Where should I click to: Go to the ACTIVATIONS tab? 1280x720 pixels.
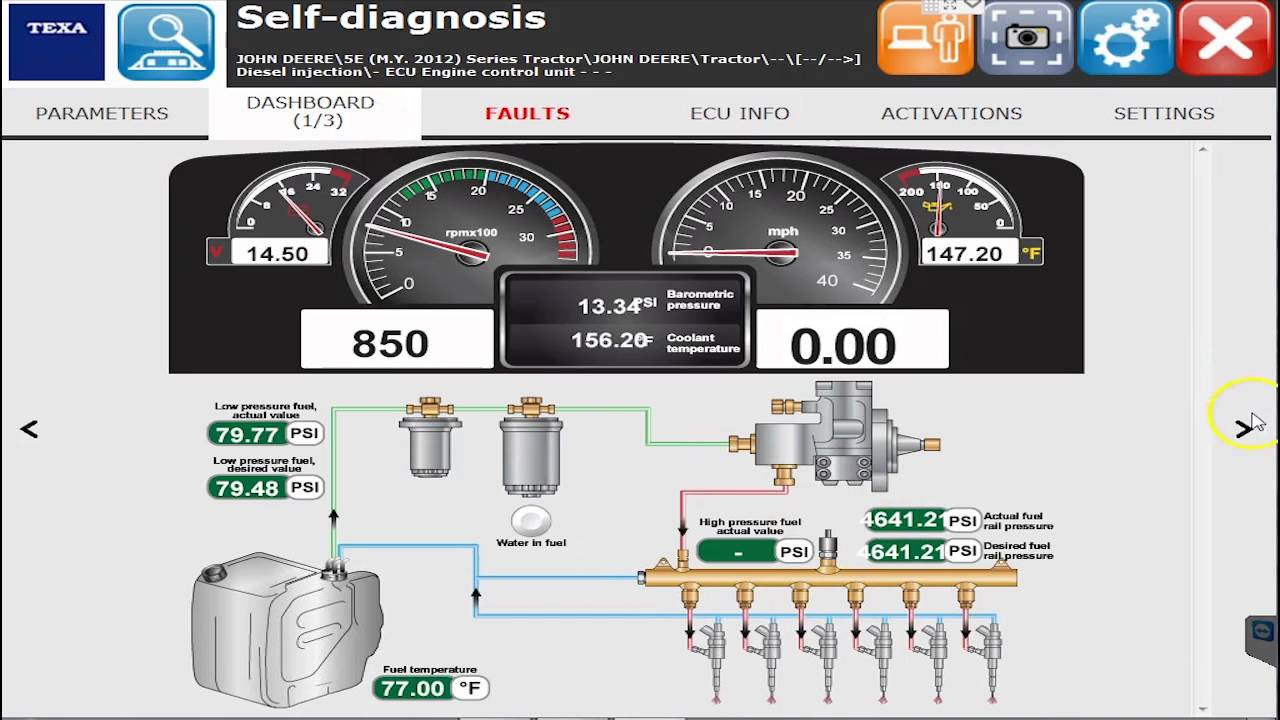951,113
